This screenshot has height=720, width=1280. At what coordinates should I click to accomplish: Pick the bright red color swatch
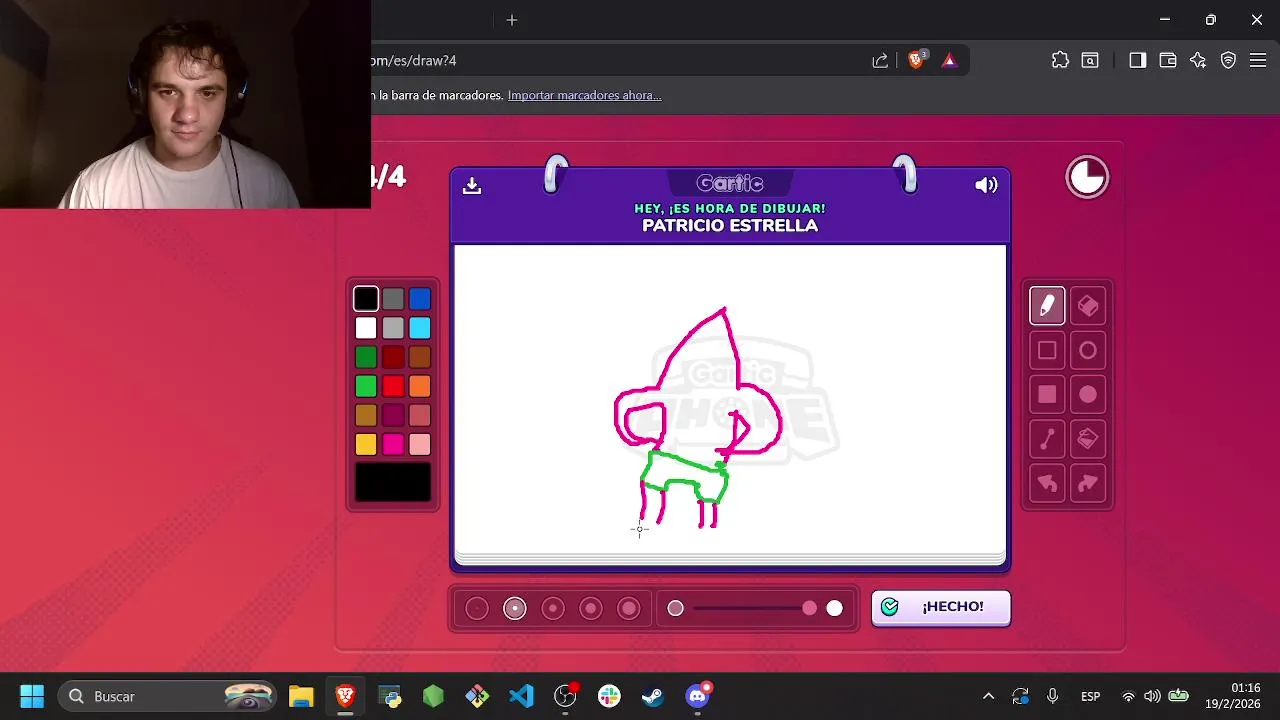point(393,386)
